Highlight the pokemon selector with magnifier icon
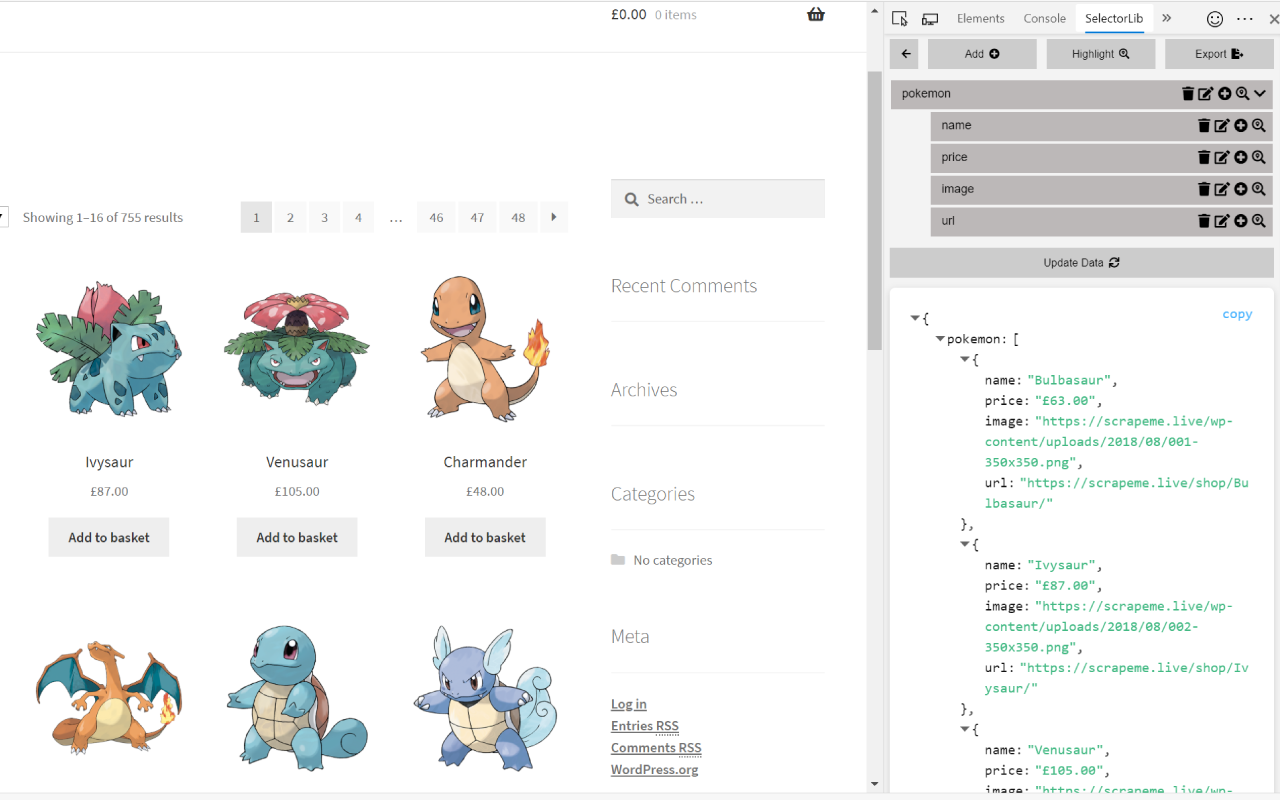 coord(1242,94)
